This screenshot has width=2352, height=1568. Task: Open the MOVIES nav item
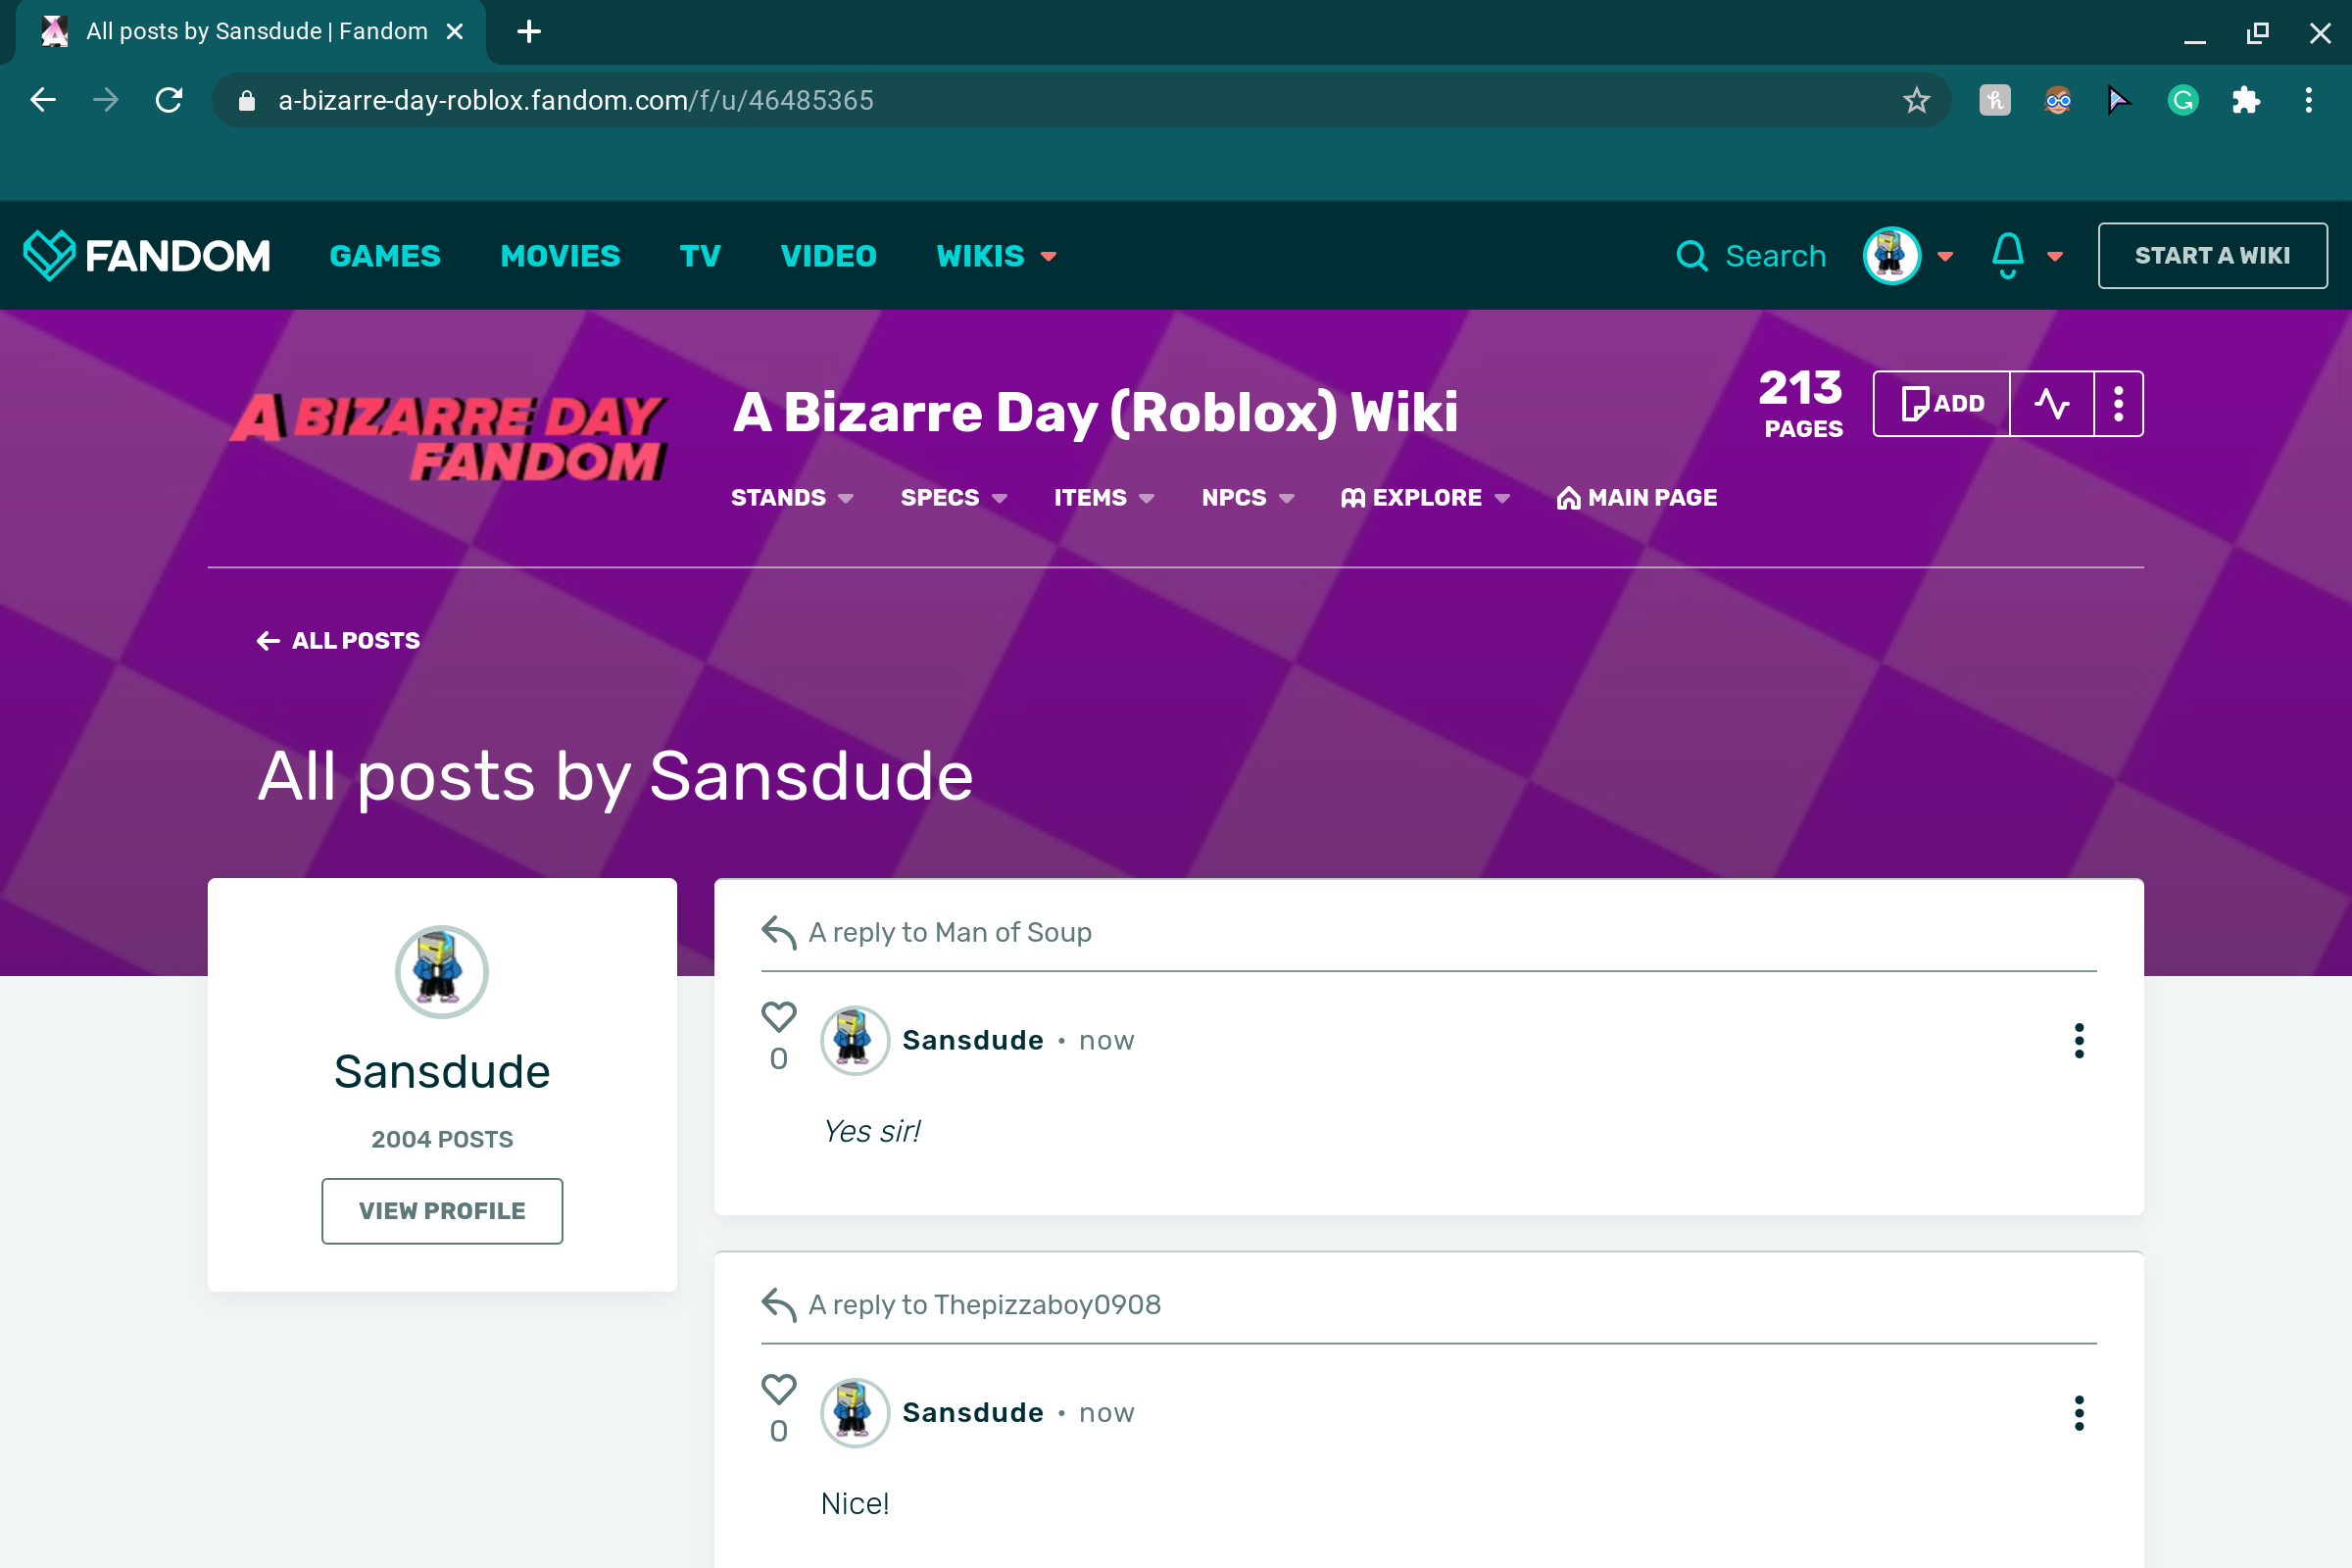561,256
